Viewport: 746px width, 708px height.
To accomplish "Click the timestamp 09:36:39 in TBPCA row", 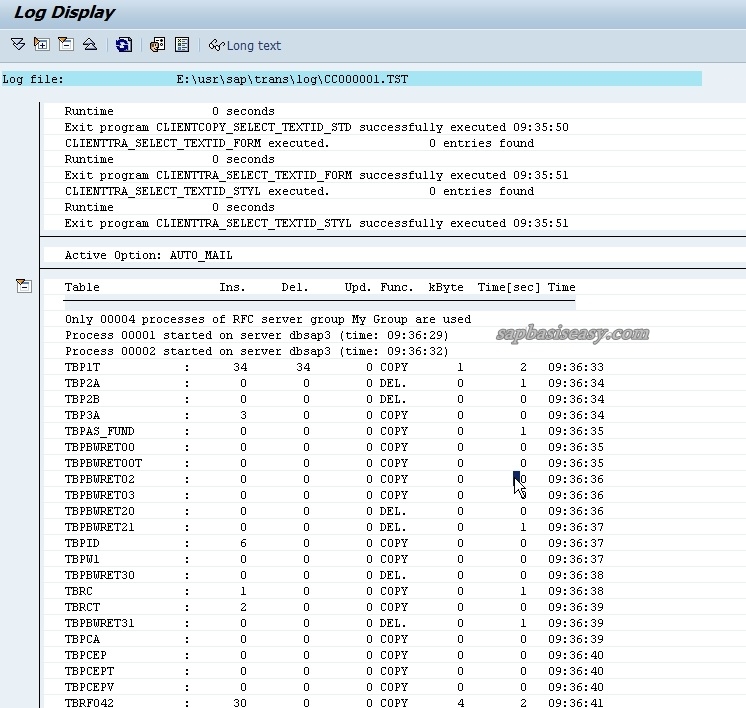I will pyautogui.click(x=576, y=639).
